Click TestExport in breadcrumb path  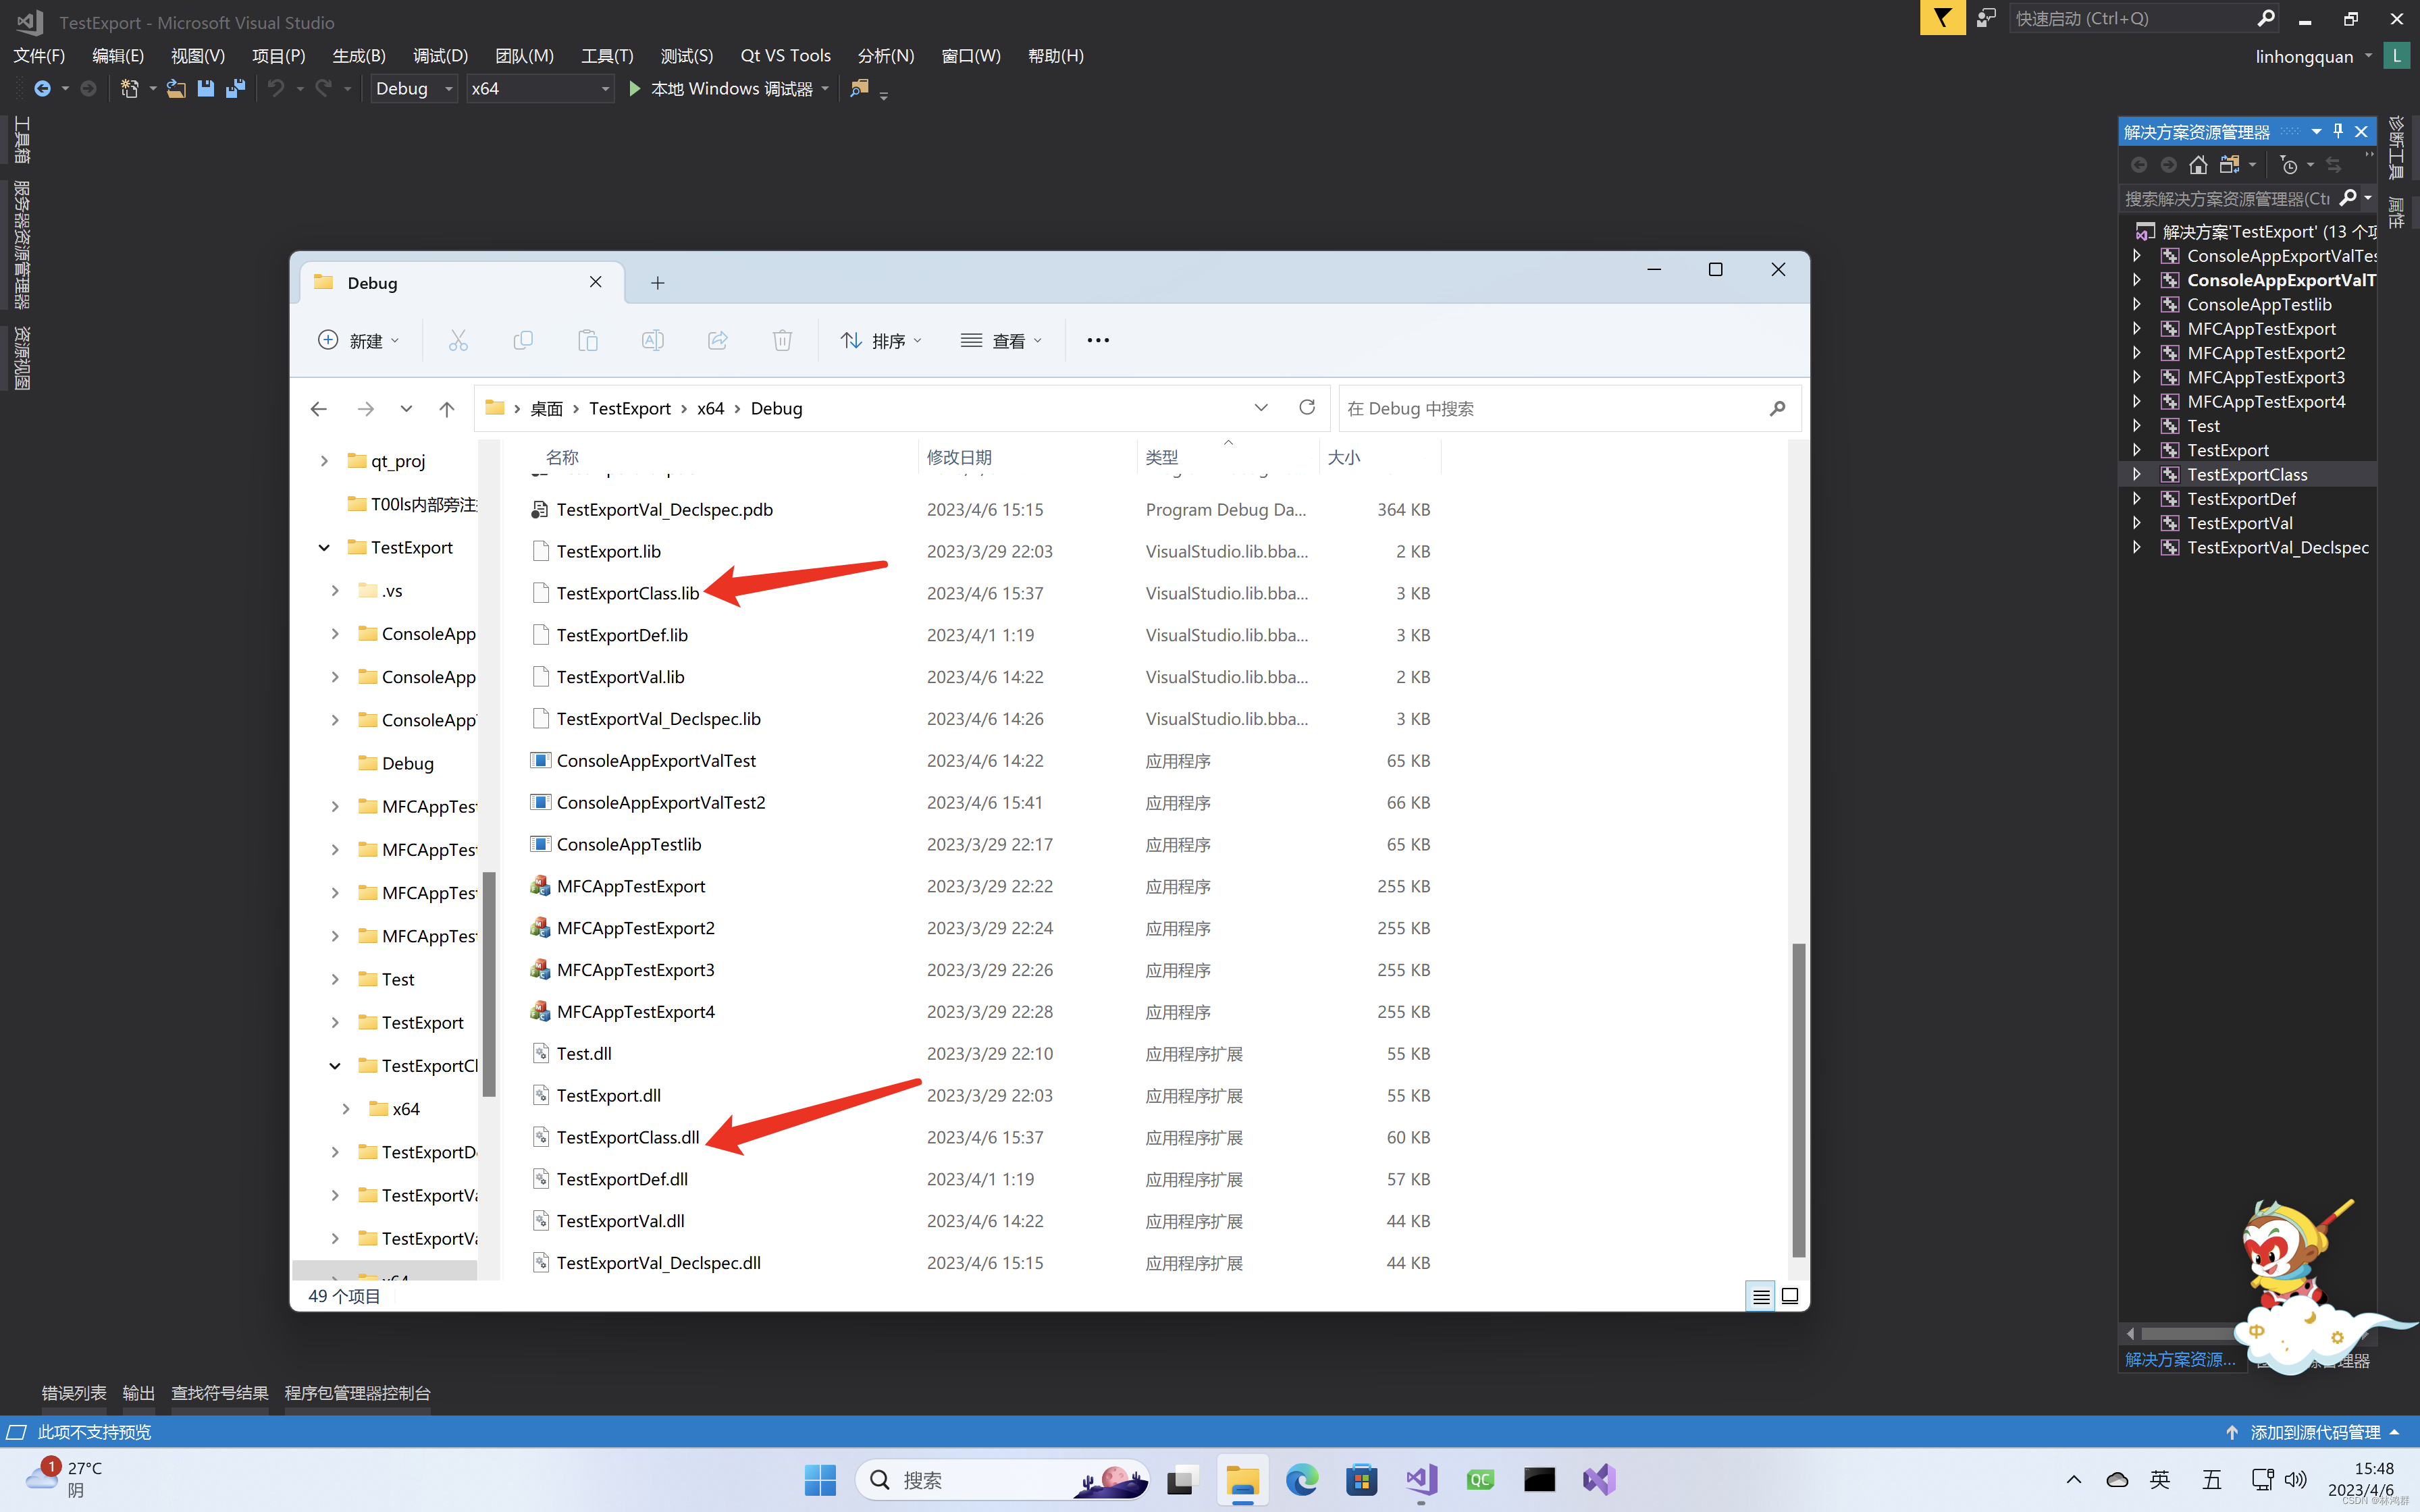tap(629, 408)
